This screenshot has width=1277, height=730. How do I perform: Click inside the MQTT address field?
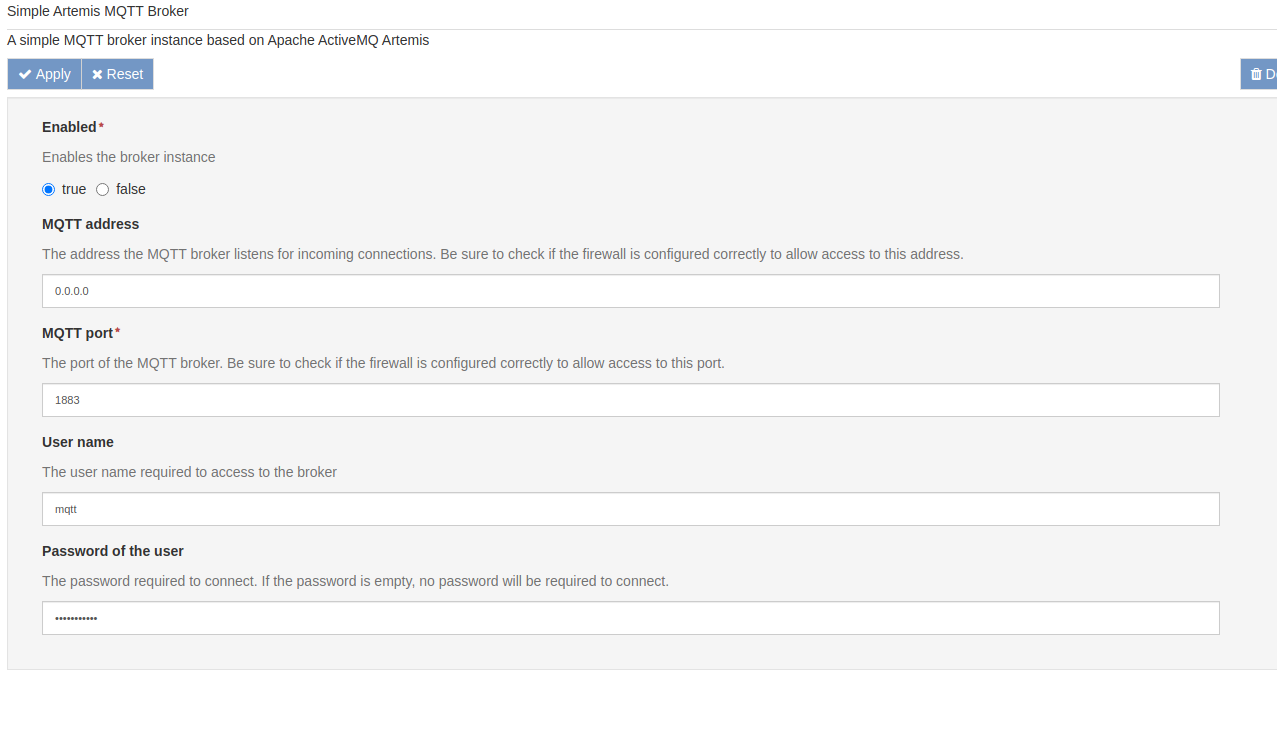tap(630, 291)
